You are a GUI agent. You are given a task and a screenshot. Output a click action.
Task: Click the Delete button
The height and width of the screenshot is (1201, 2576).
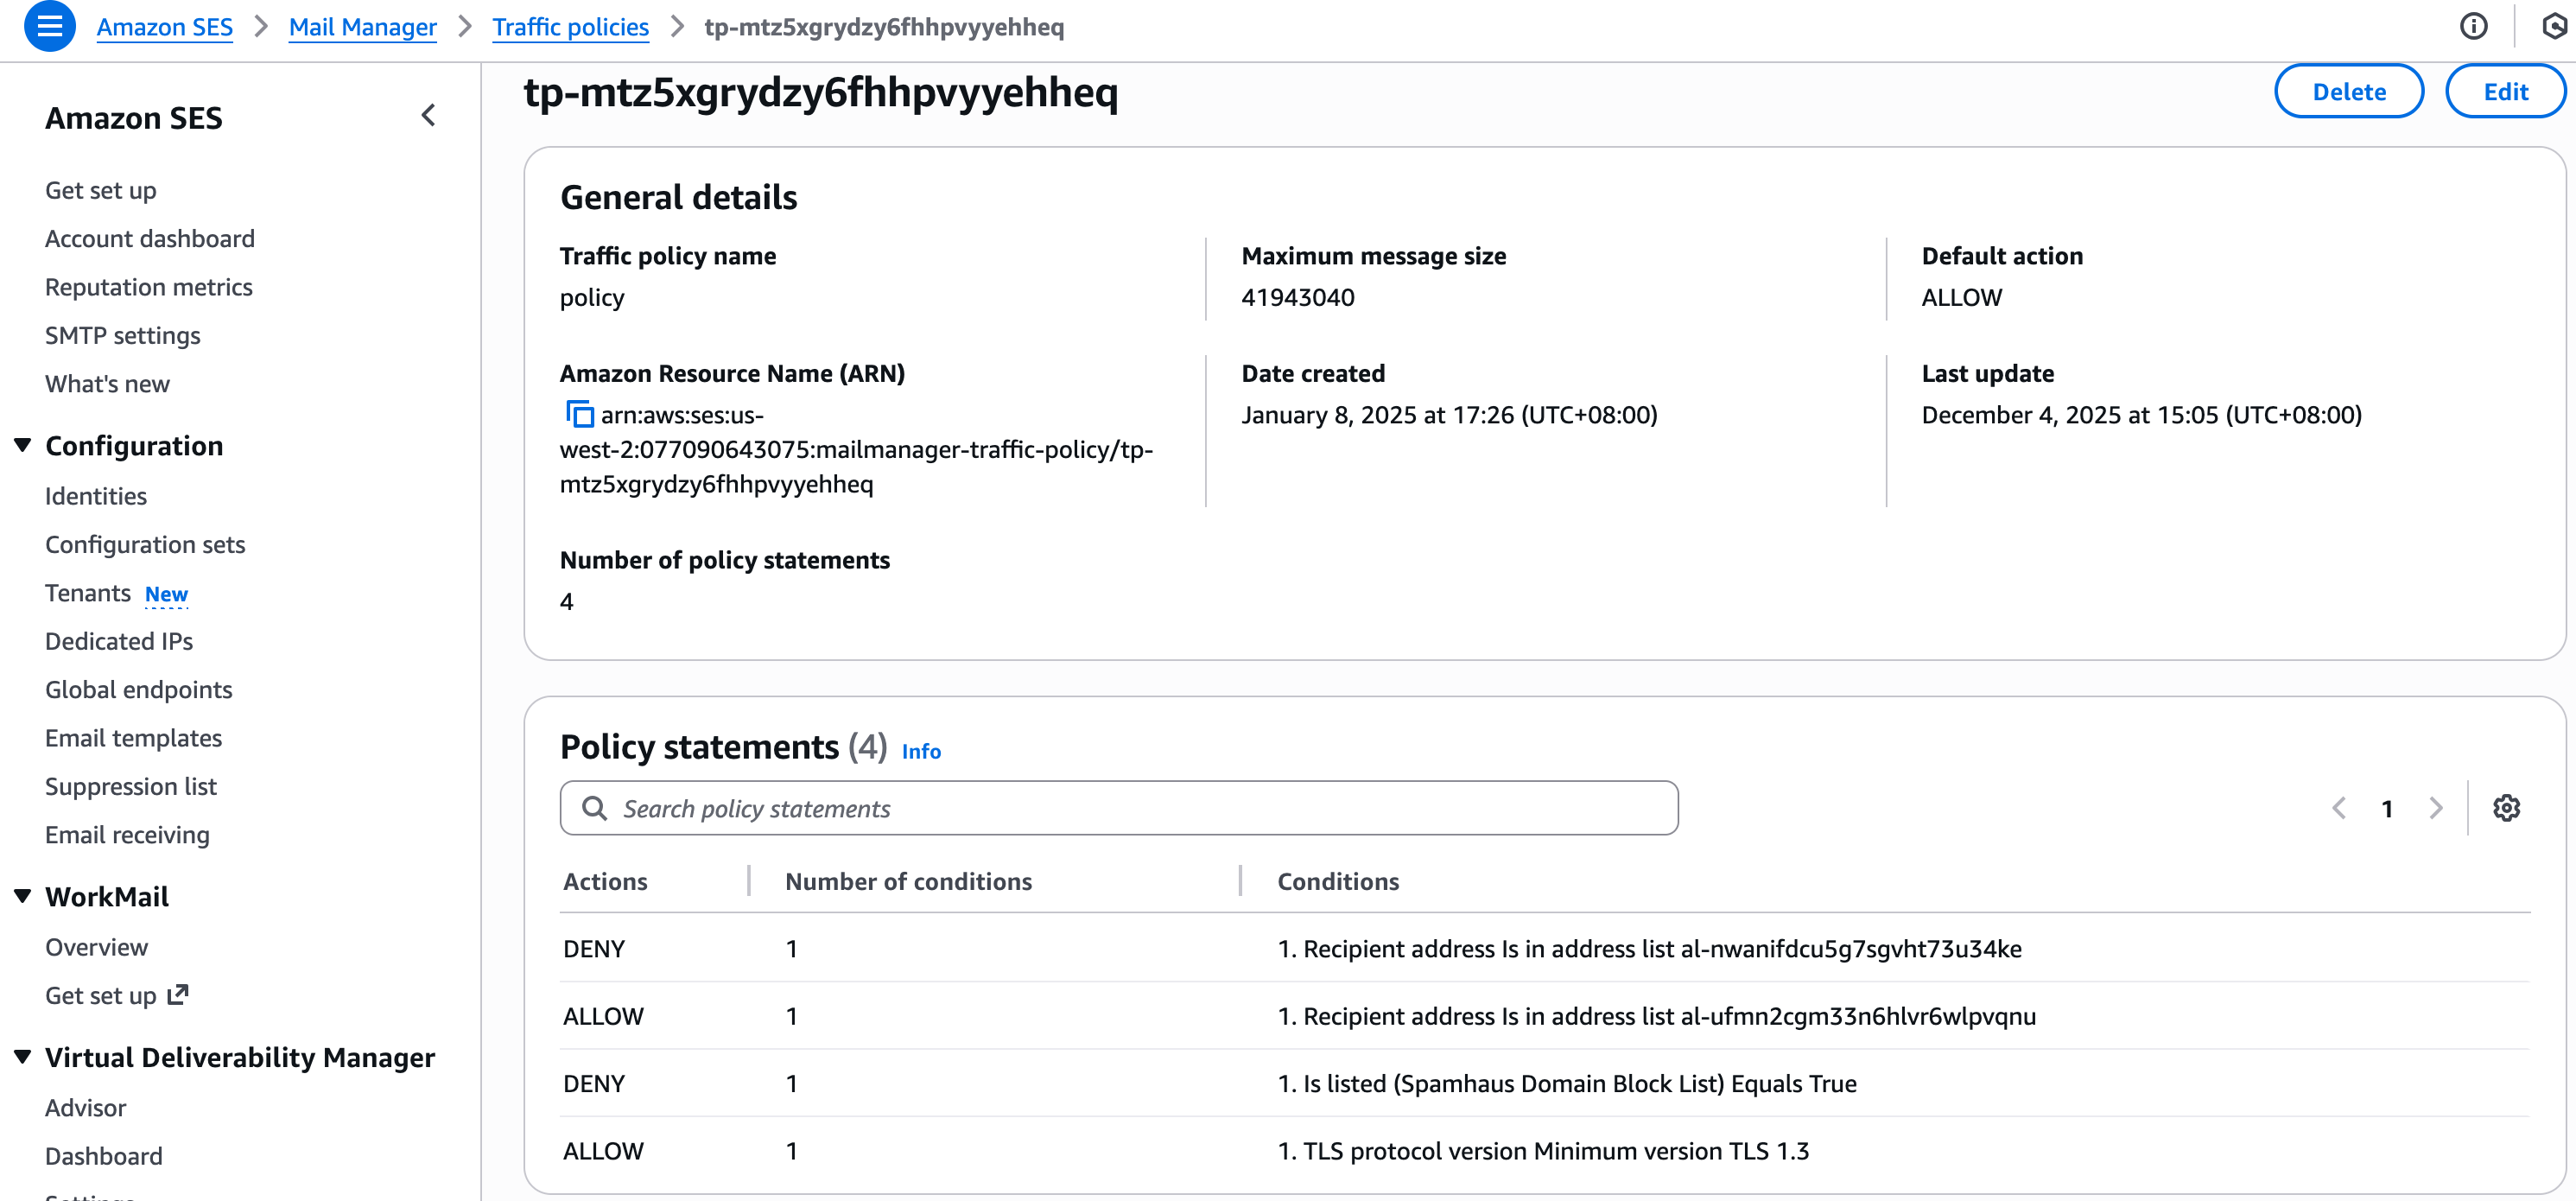coord(2348,91)
